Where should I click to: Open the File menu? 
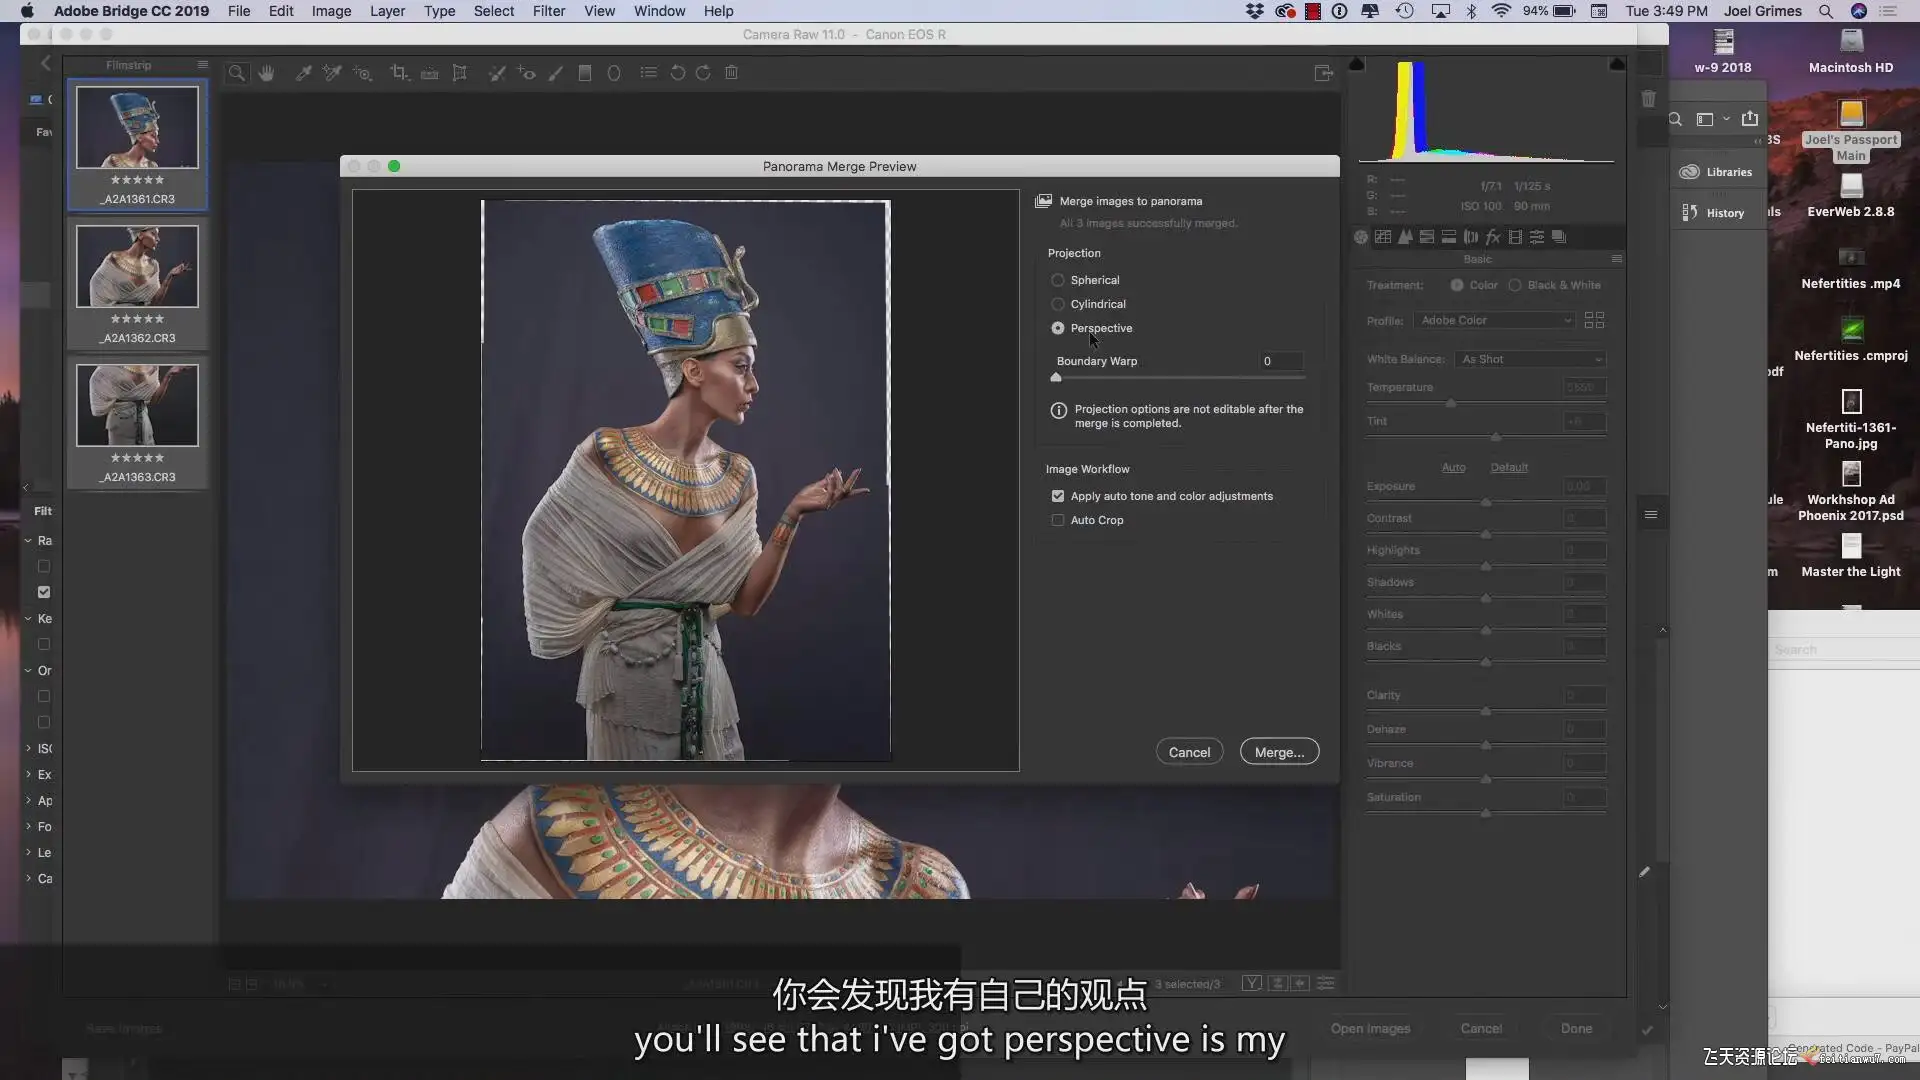tap(239, 11)
